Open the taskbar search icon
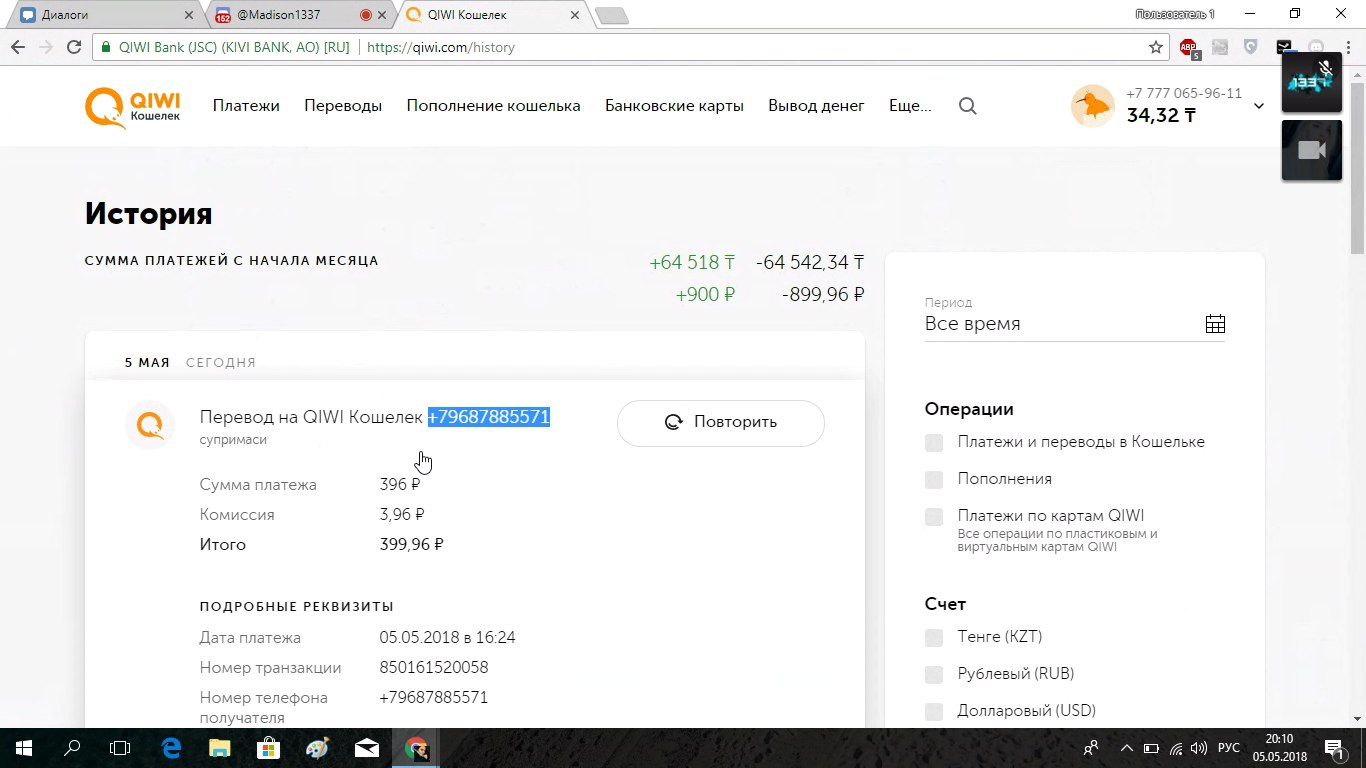This screenshot has width=1366, height=768. click(x=72, y=748)
